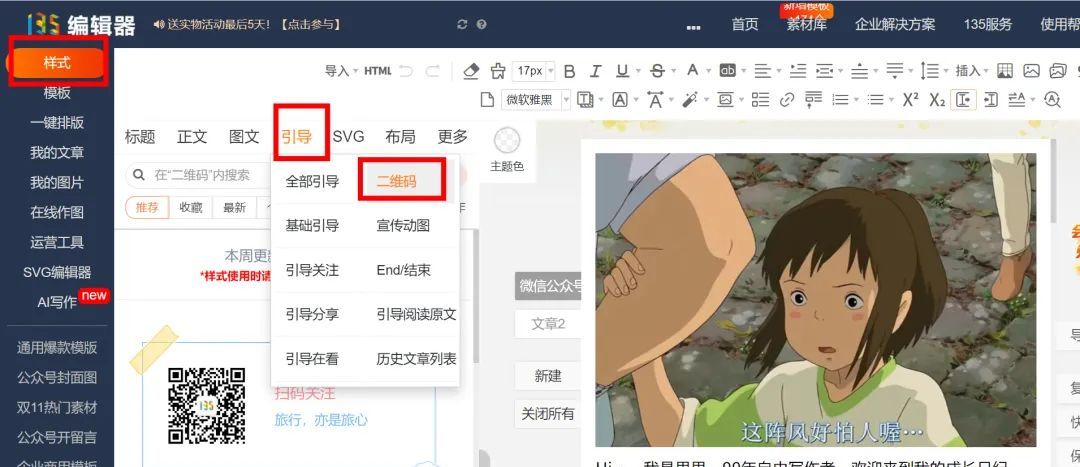The width and height of the screenshot is (1080, 467).
Task: Toggle right-to-left text direction
Action: pos(990,100)
